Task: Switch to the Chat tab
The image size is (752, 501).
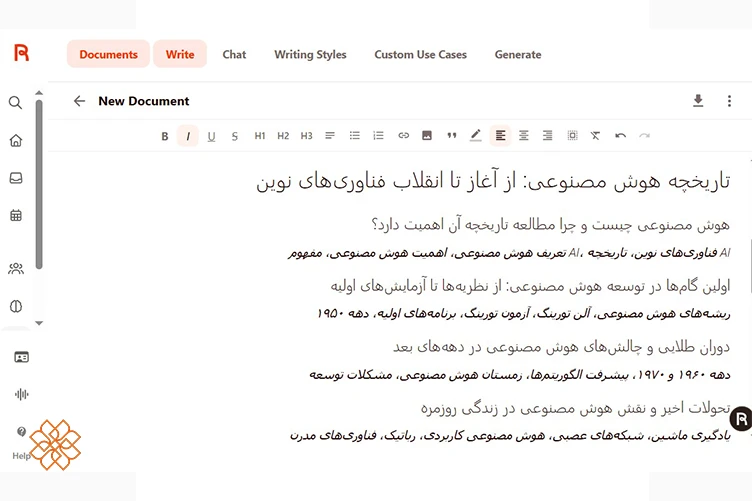Action: [234, 55]
